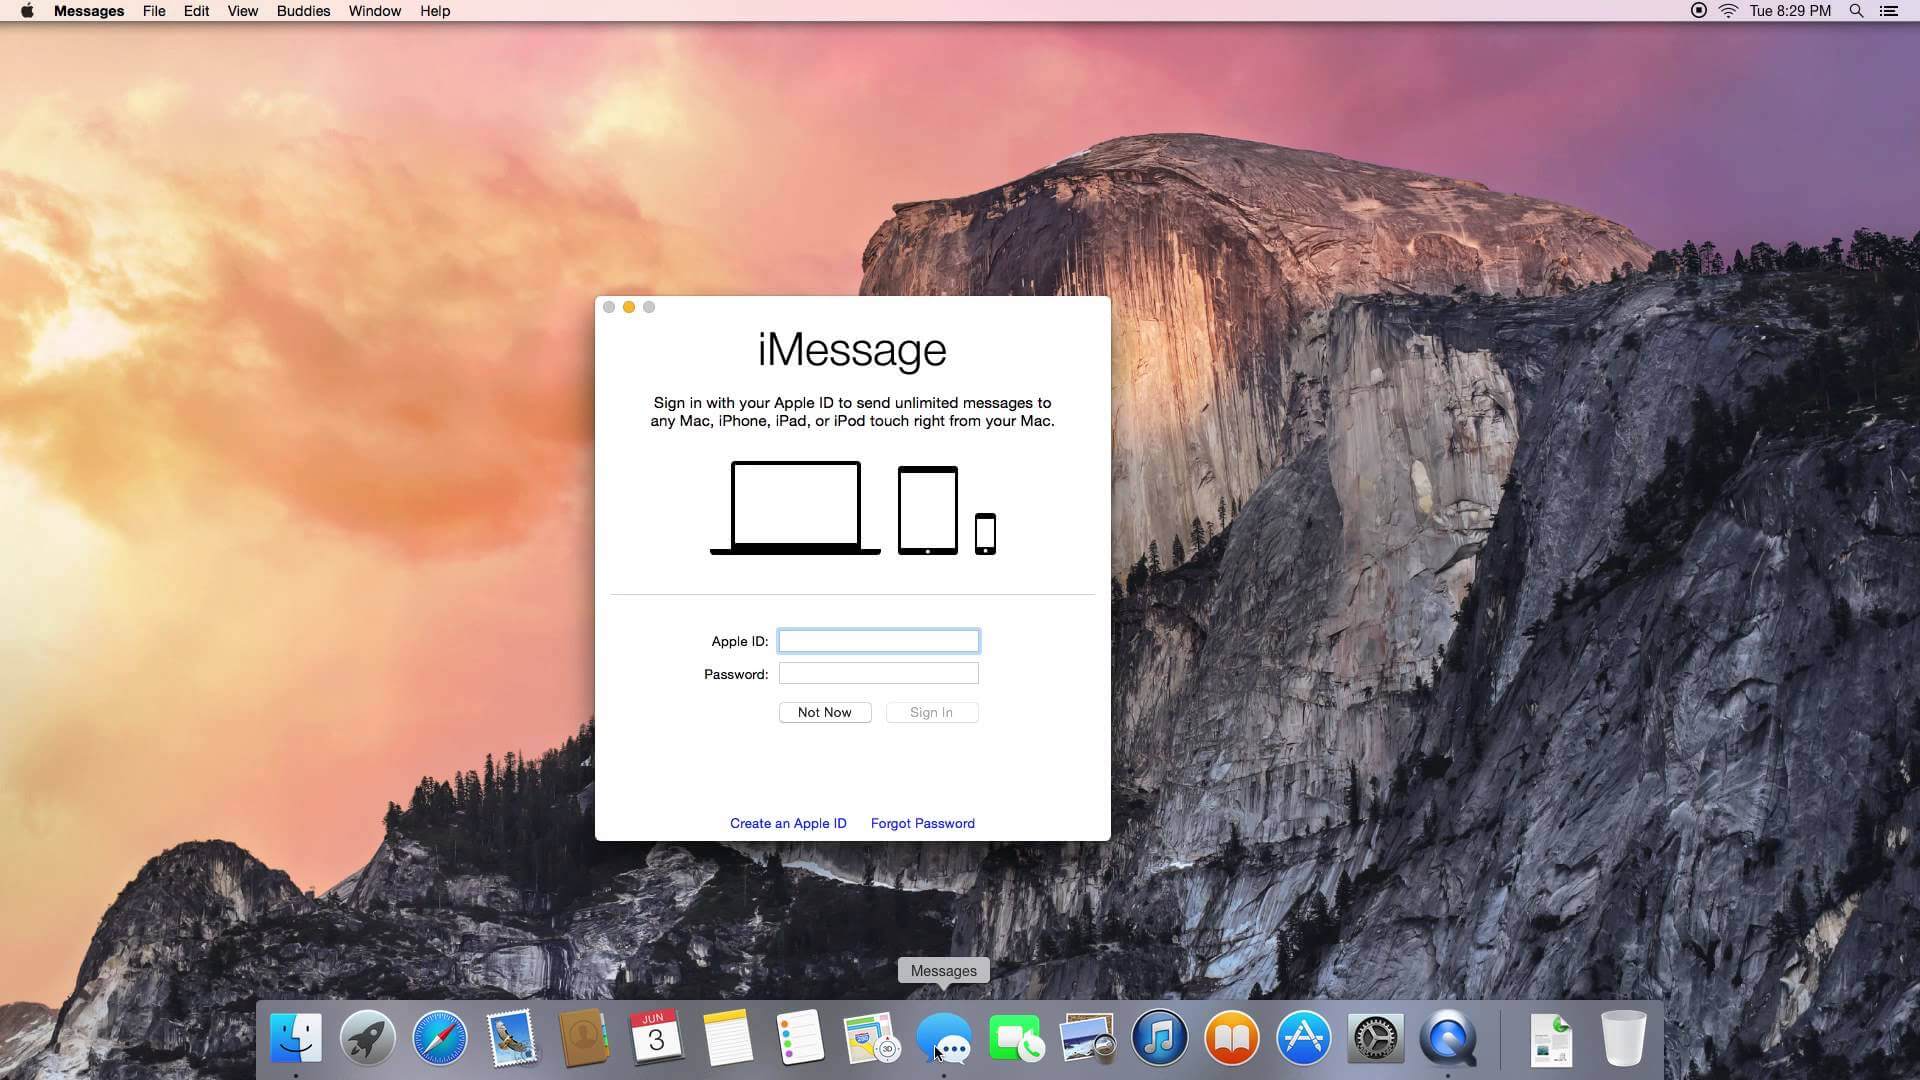Click the Wi-Fi status icon
1920x1080 pixels.
pos(1728,11)
